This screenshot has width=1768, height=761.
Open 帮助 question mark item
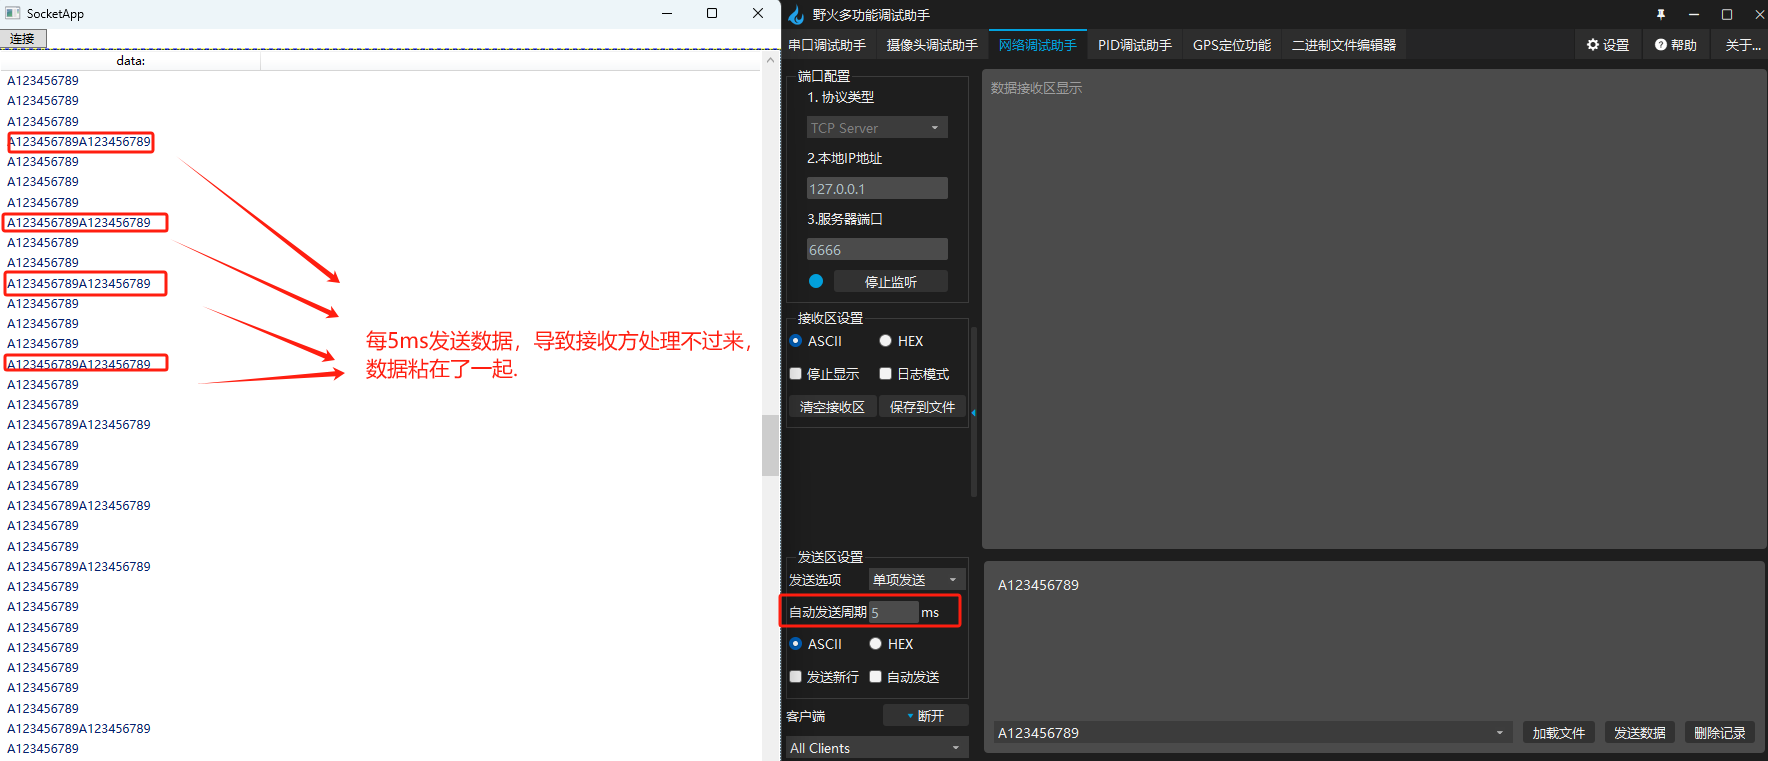[1676, 45]
